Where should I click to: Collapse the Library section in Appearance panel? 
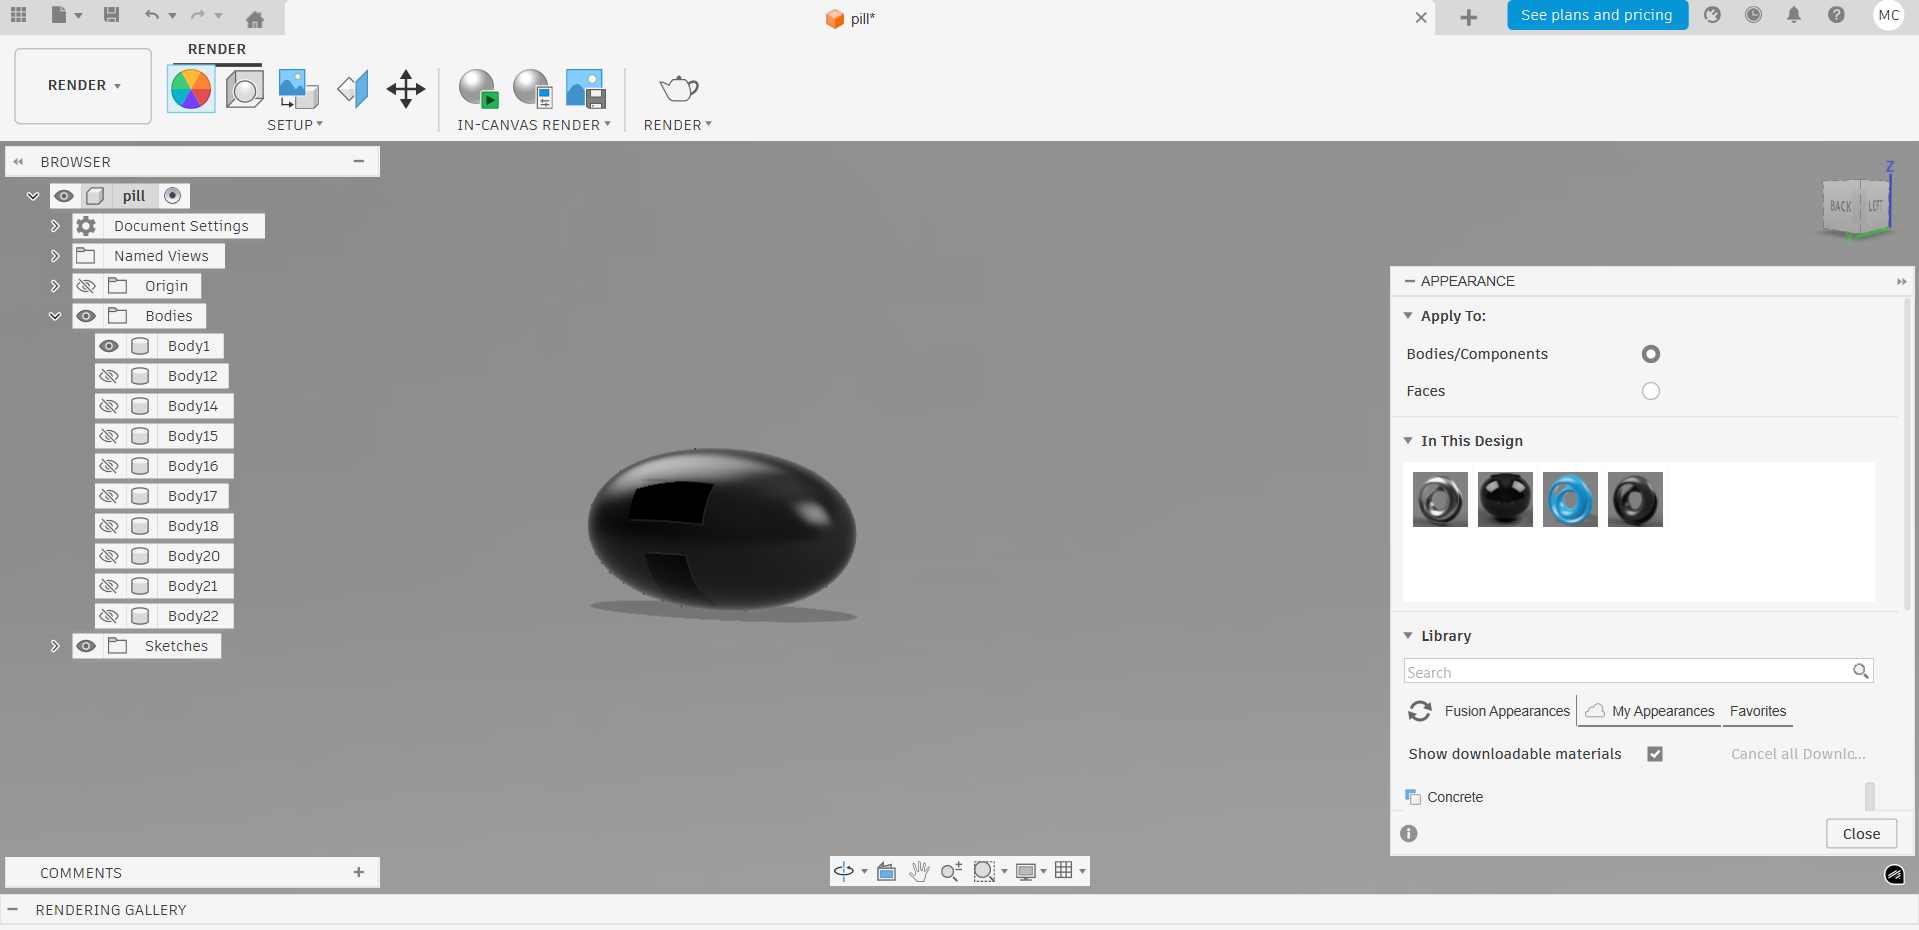coord(1408,636)
